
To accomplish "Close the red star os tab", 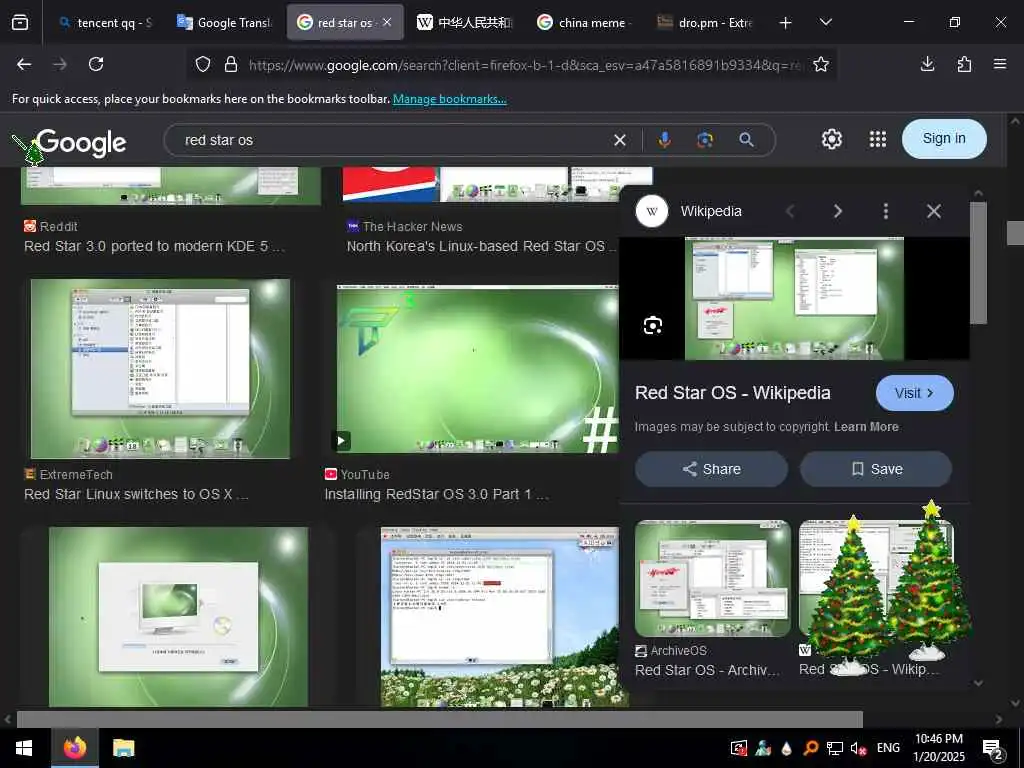I will point(387,22).
